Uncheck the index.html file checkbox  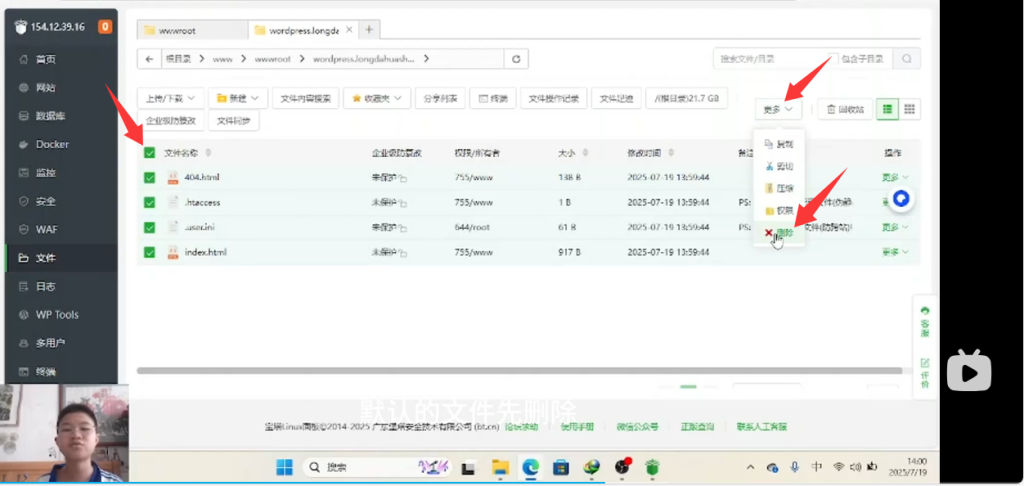[x=150, y=252]
